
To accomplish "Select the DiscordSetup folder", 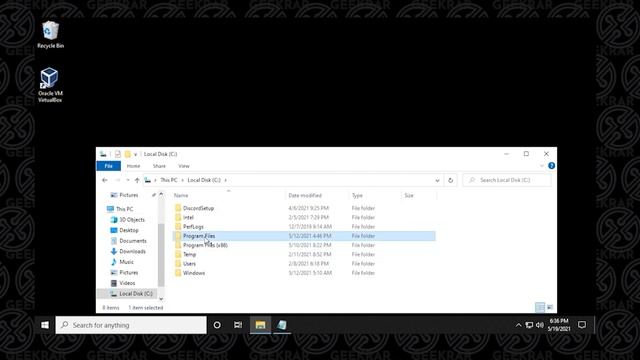I will [x=198, y=208].
